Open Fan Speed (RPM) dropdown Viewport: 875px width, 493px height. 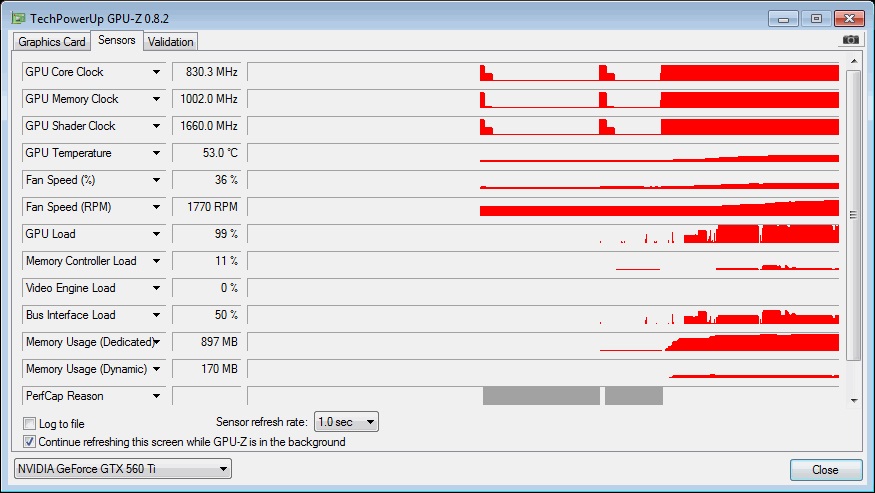[156, 207]
